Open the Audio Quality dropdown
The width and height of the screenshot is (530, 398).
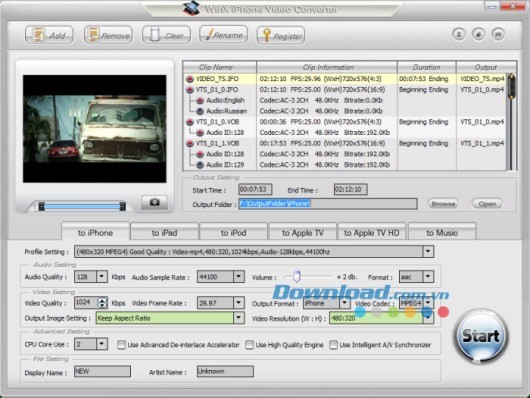[102, 277]
